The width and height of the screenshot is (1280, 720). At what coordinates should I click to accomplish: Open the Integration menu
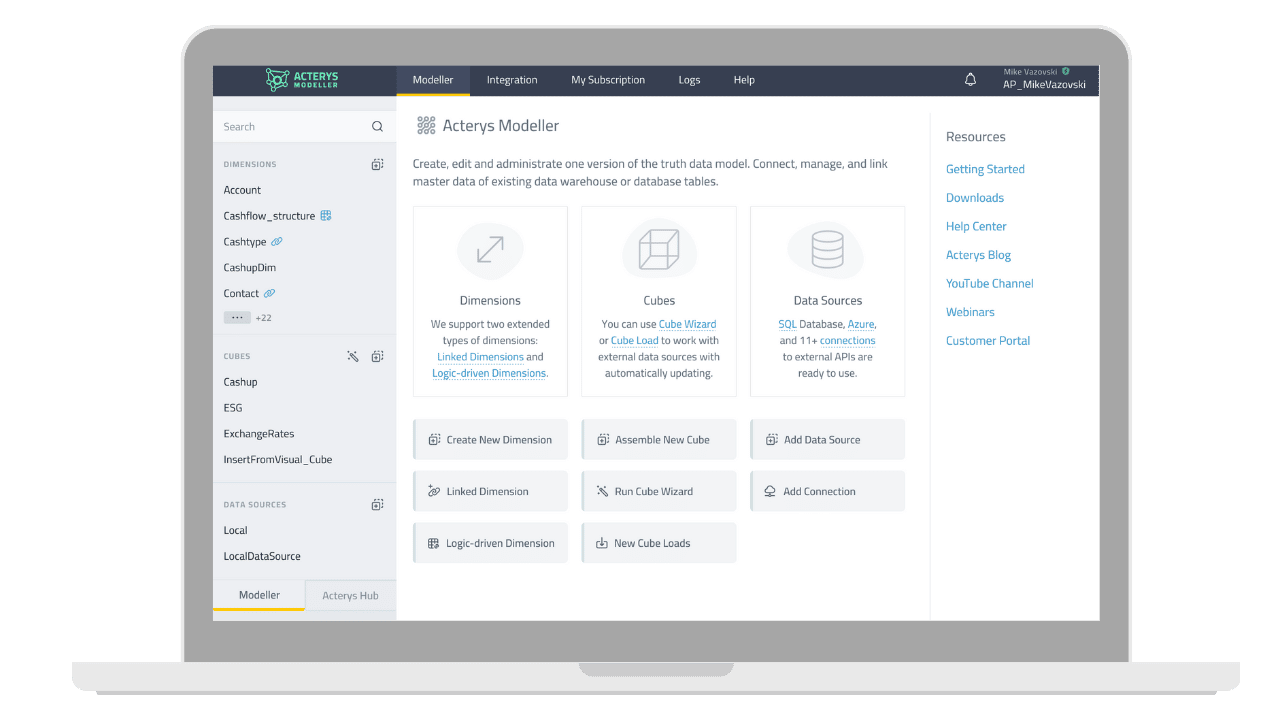coord(512,80)
